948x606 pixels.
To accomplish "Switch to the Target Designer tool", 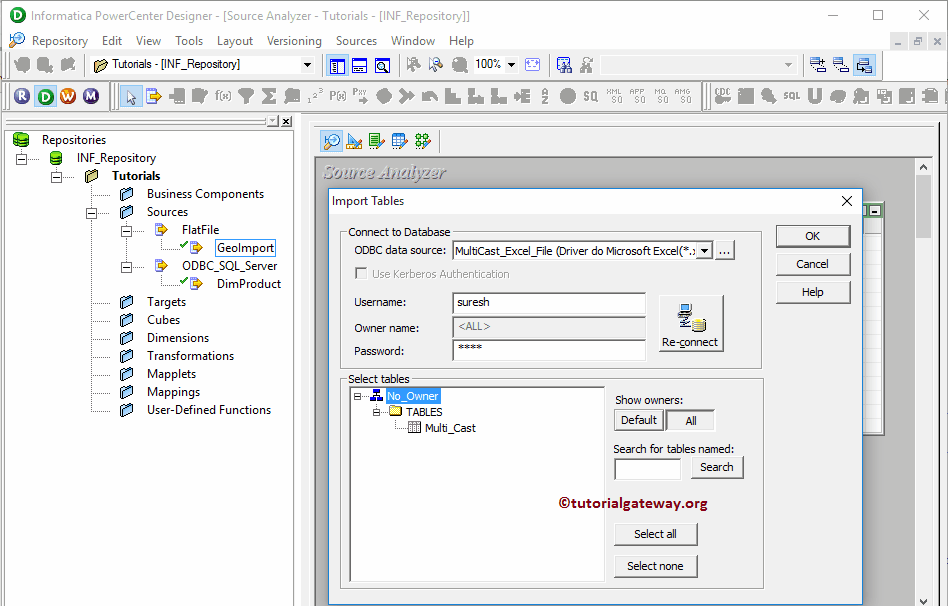I will [x=353, y=141].
